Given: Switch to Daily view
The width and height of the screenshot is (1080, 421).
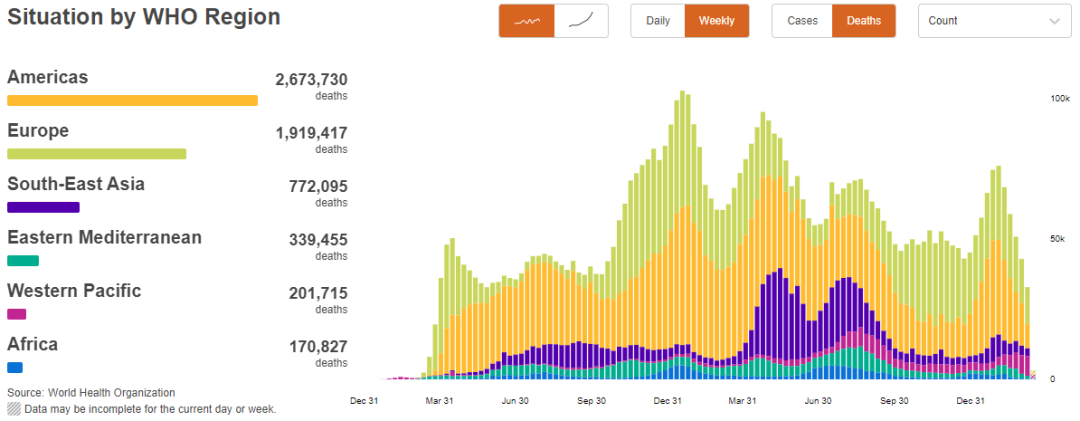Looking at the screenshot, I should (658, 21).
